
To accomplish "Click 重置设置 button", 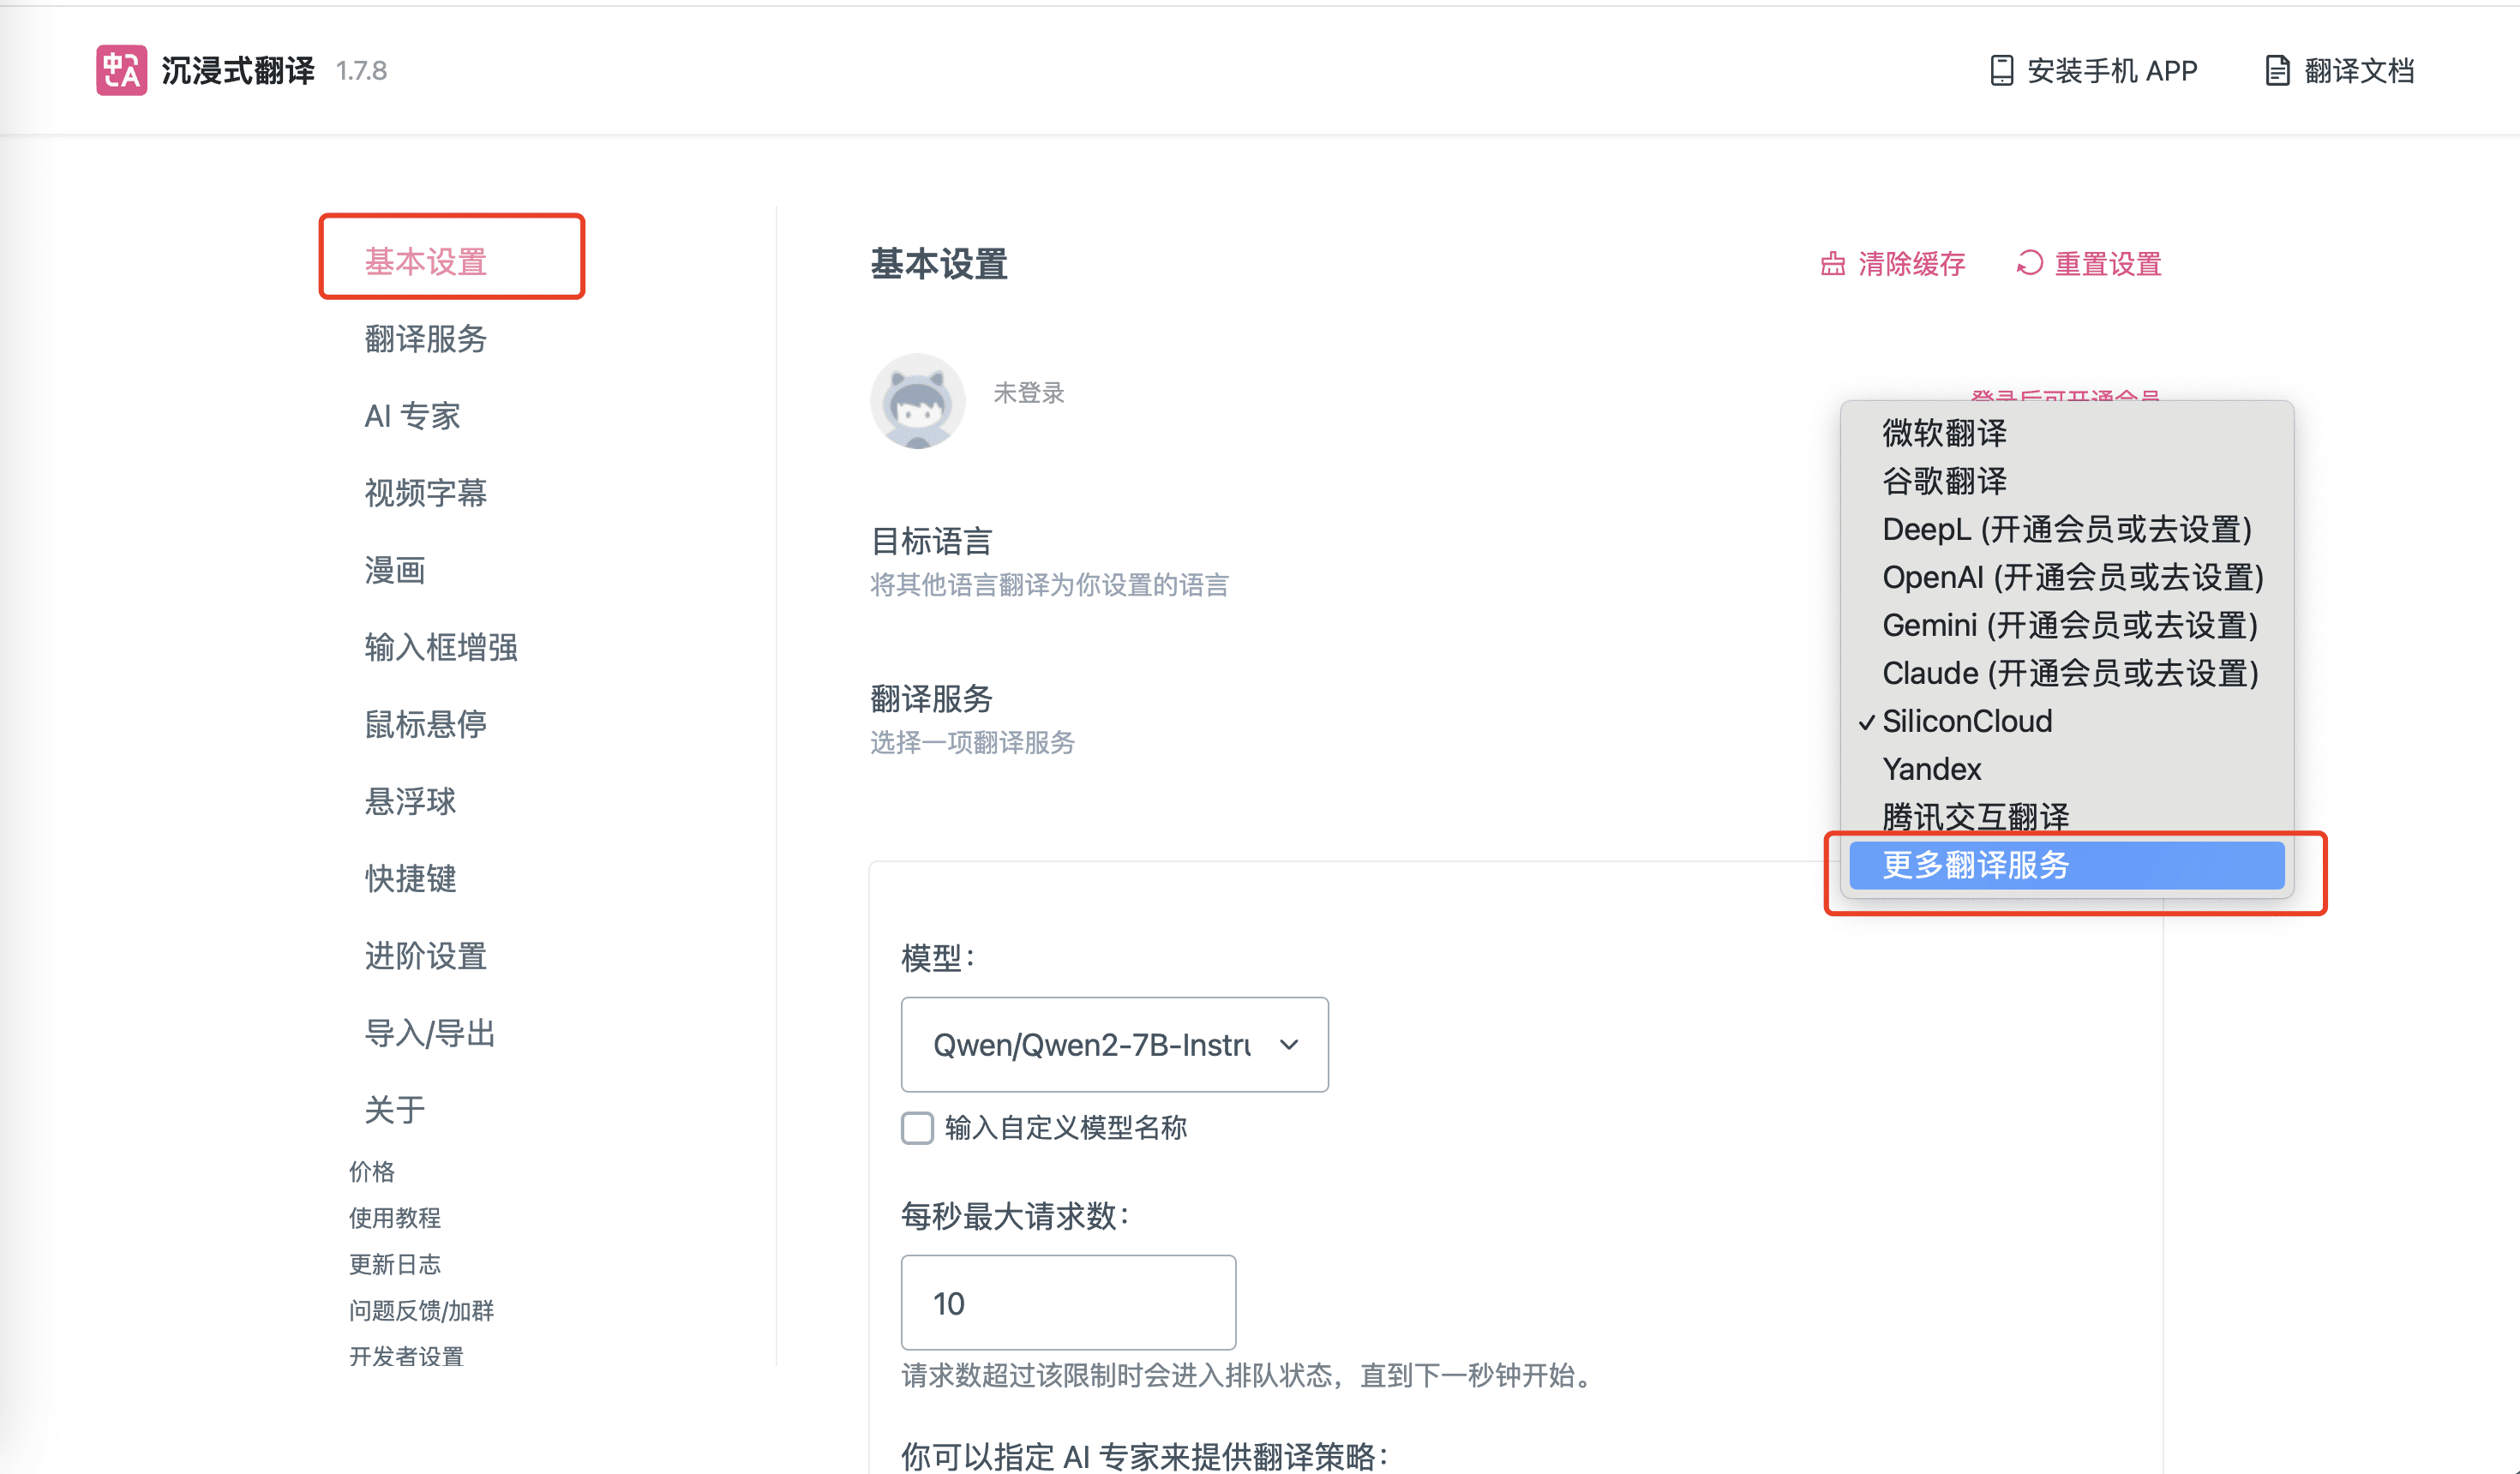I will click(2089, 264).
